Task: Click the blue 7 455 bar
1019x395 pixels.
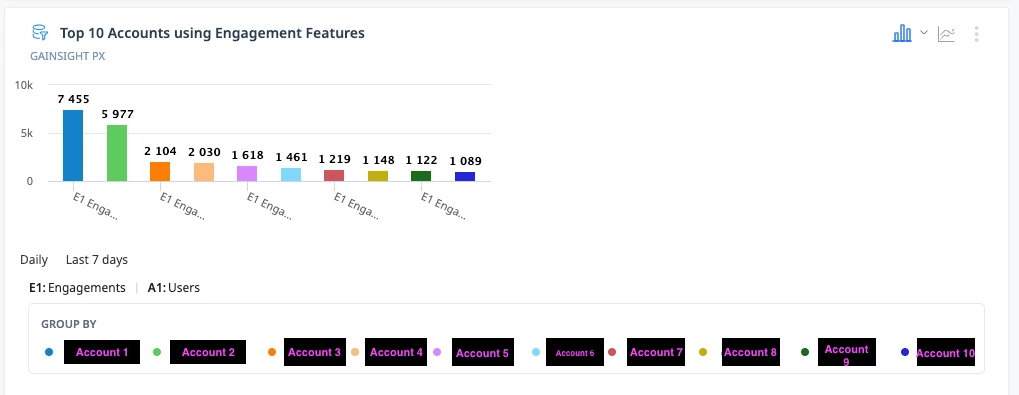Action: [73, 146]
